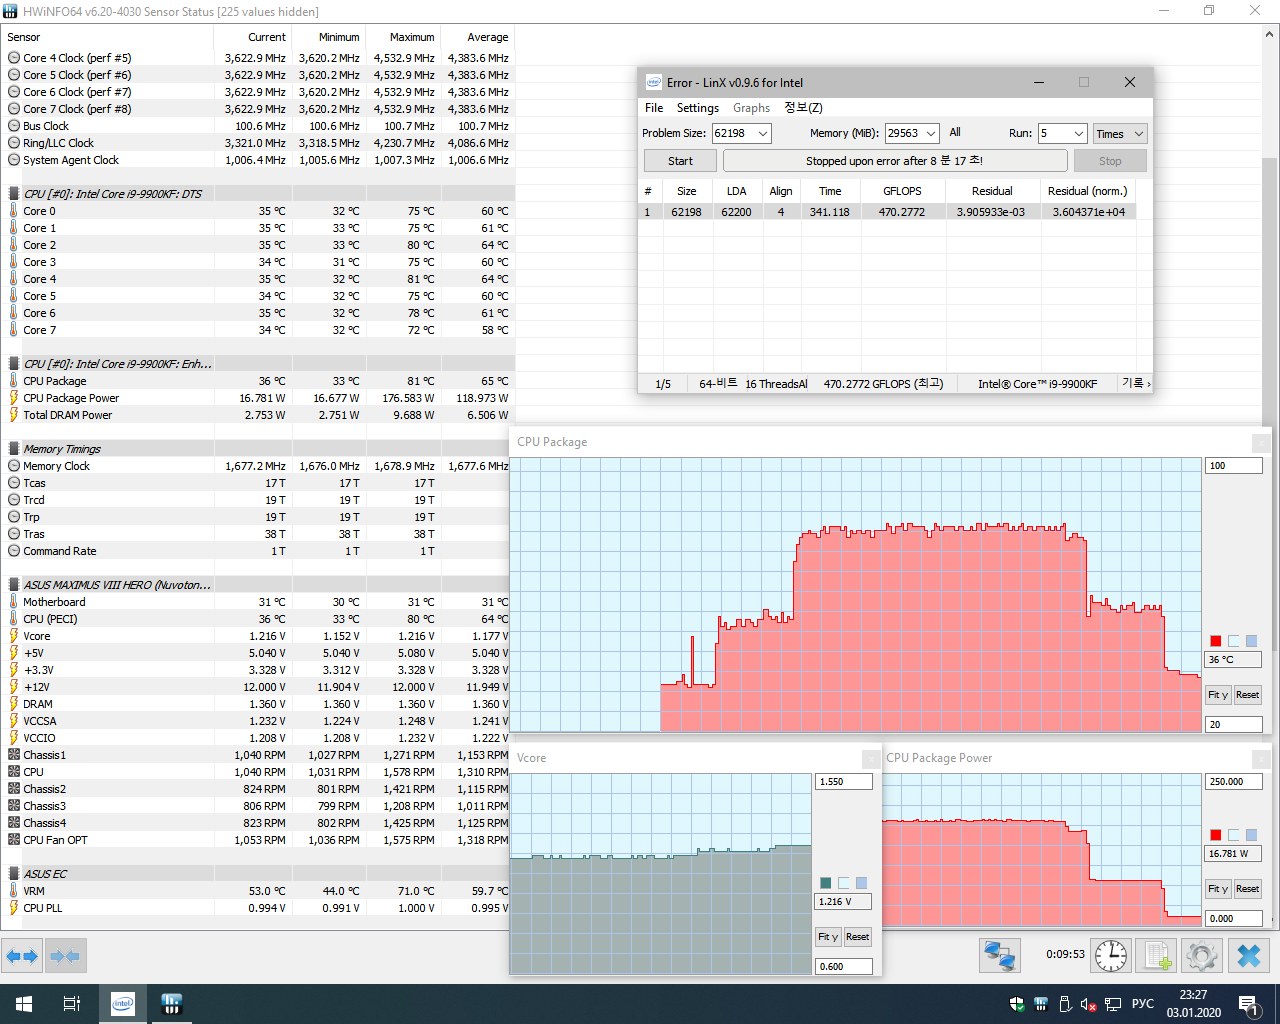Image resolution: width=1280 pixels, height=1024 pixels.
Task: Open the File menu in LinX
Action: click(654, 108)
